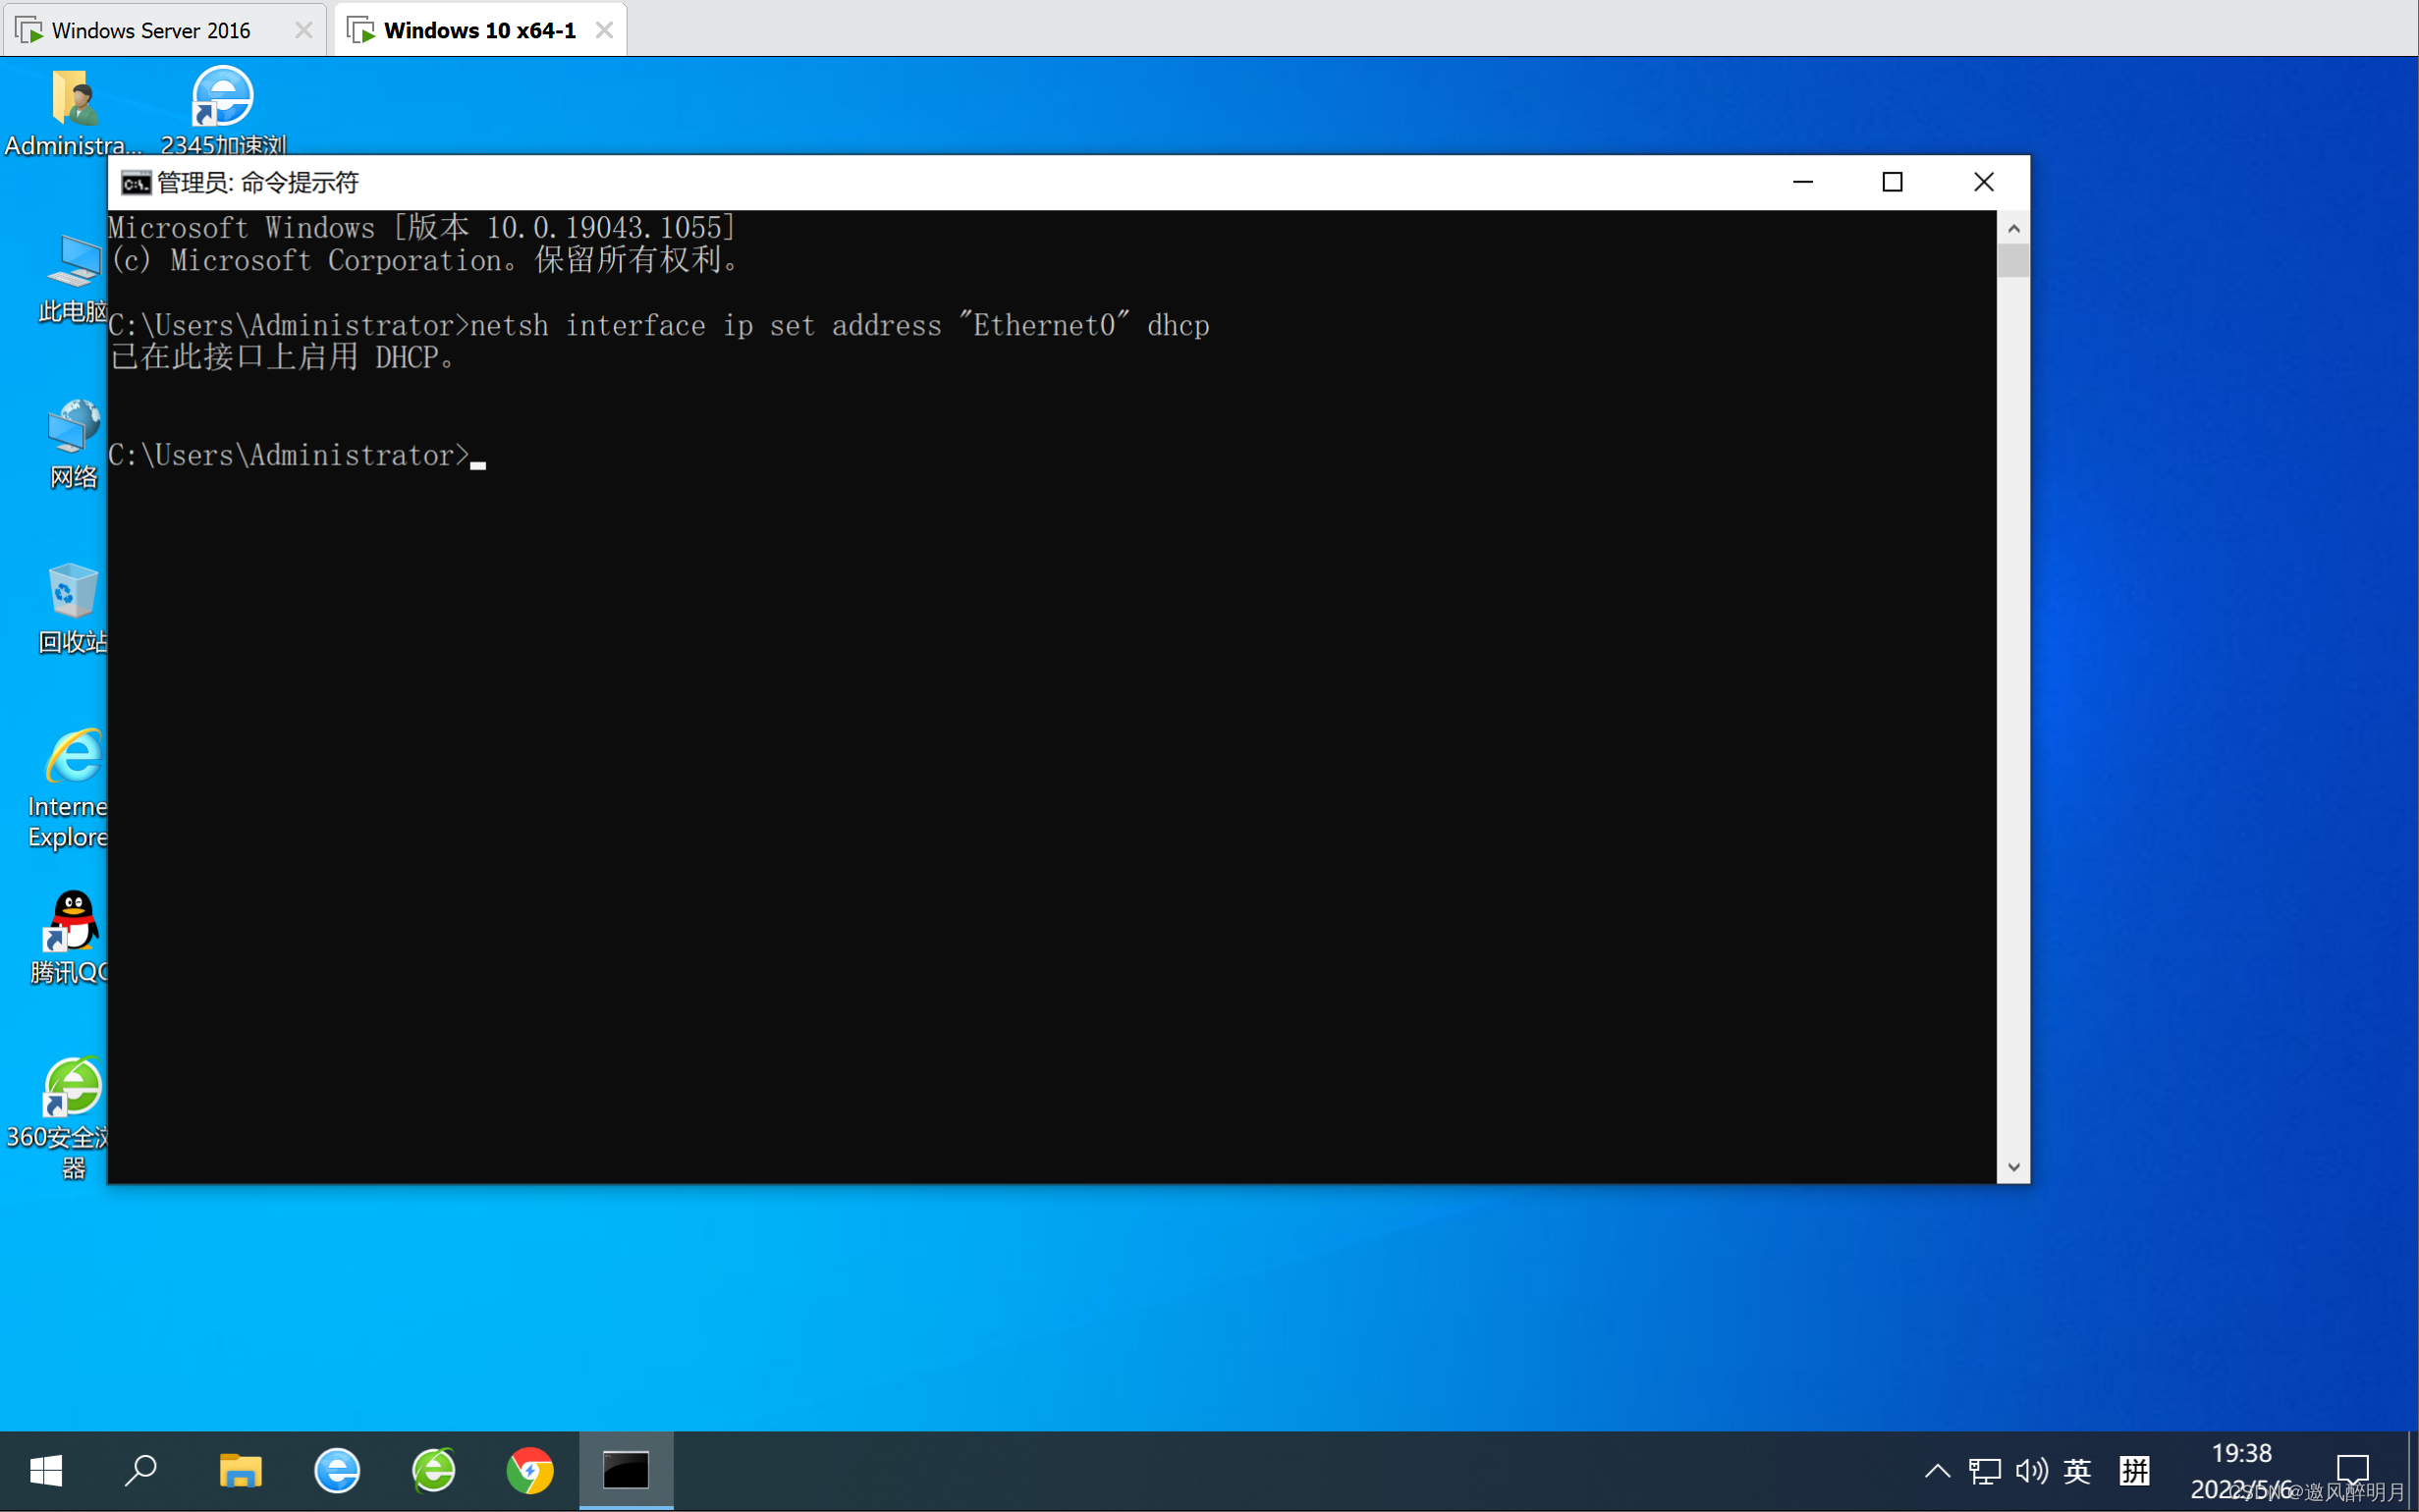
Task: Open the Windows Start menu
Action: pyautogui.click(x=46, y=1470)
